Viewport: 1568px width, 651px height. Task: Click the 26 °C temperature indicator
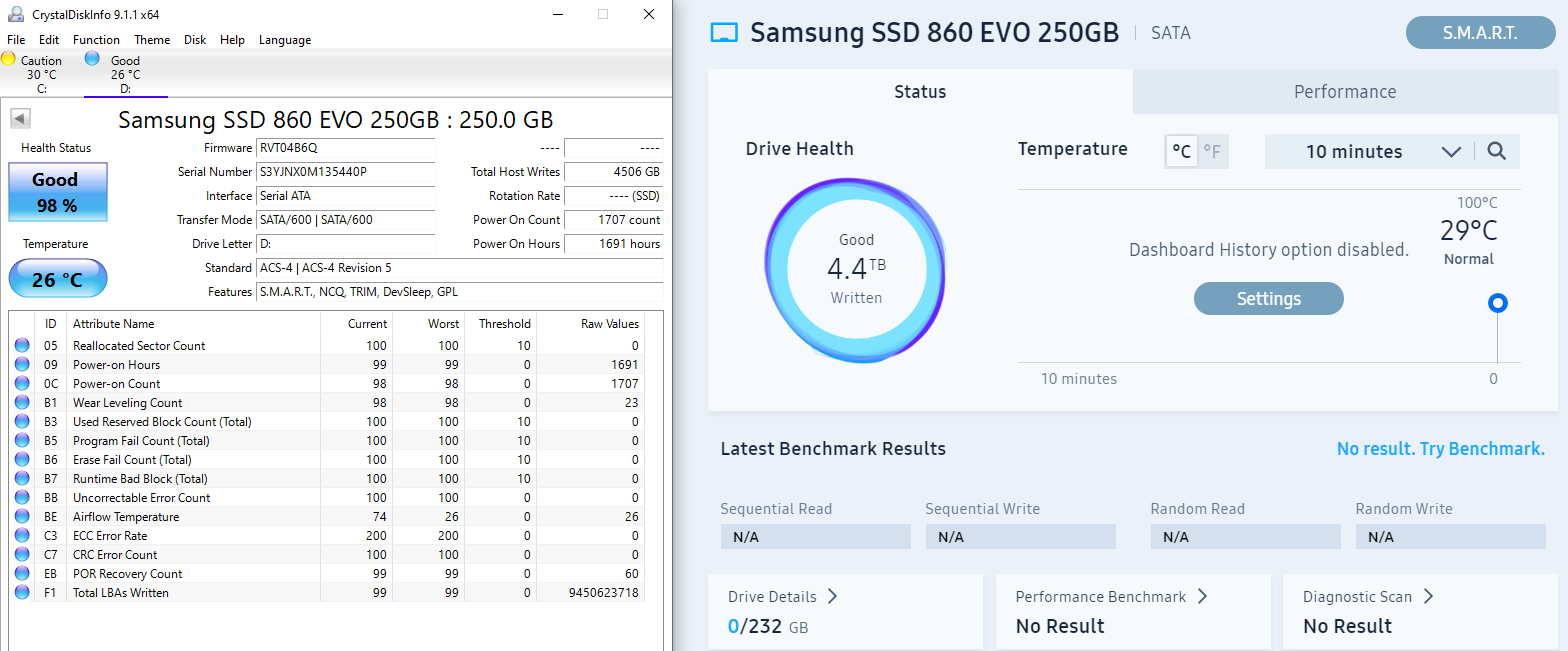click(x=57, y=279)
